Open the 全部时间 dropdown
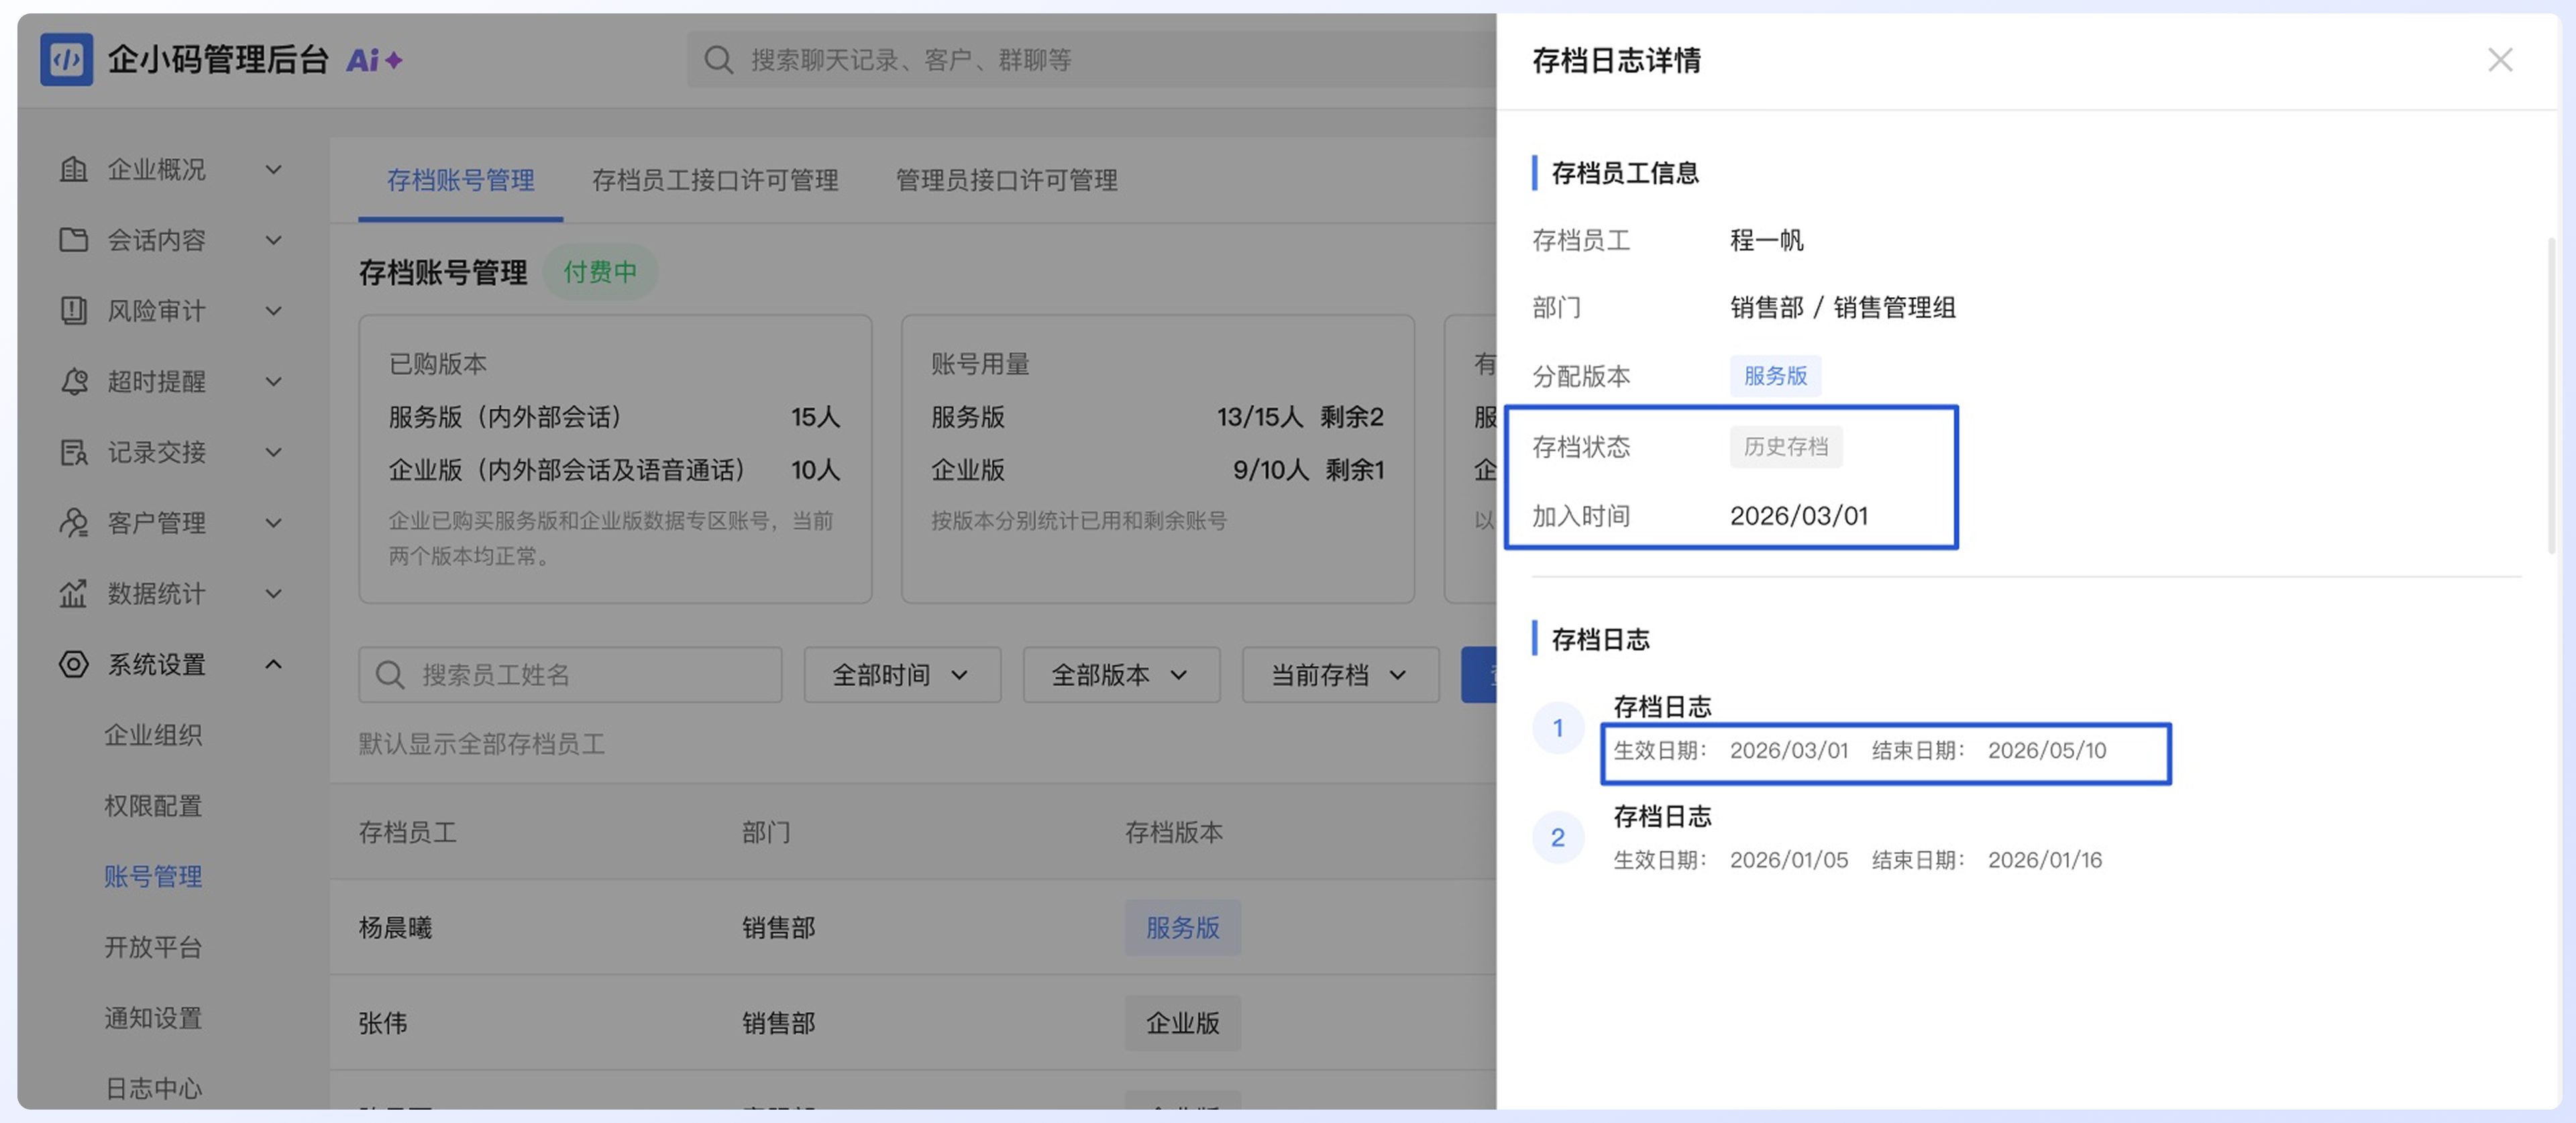Viewport: 2576px width, 1123px height. click(902, 675)
